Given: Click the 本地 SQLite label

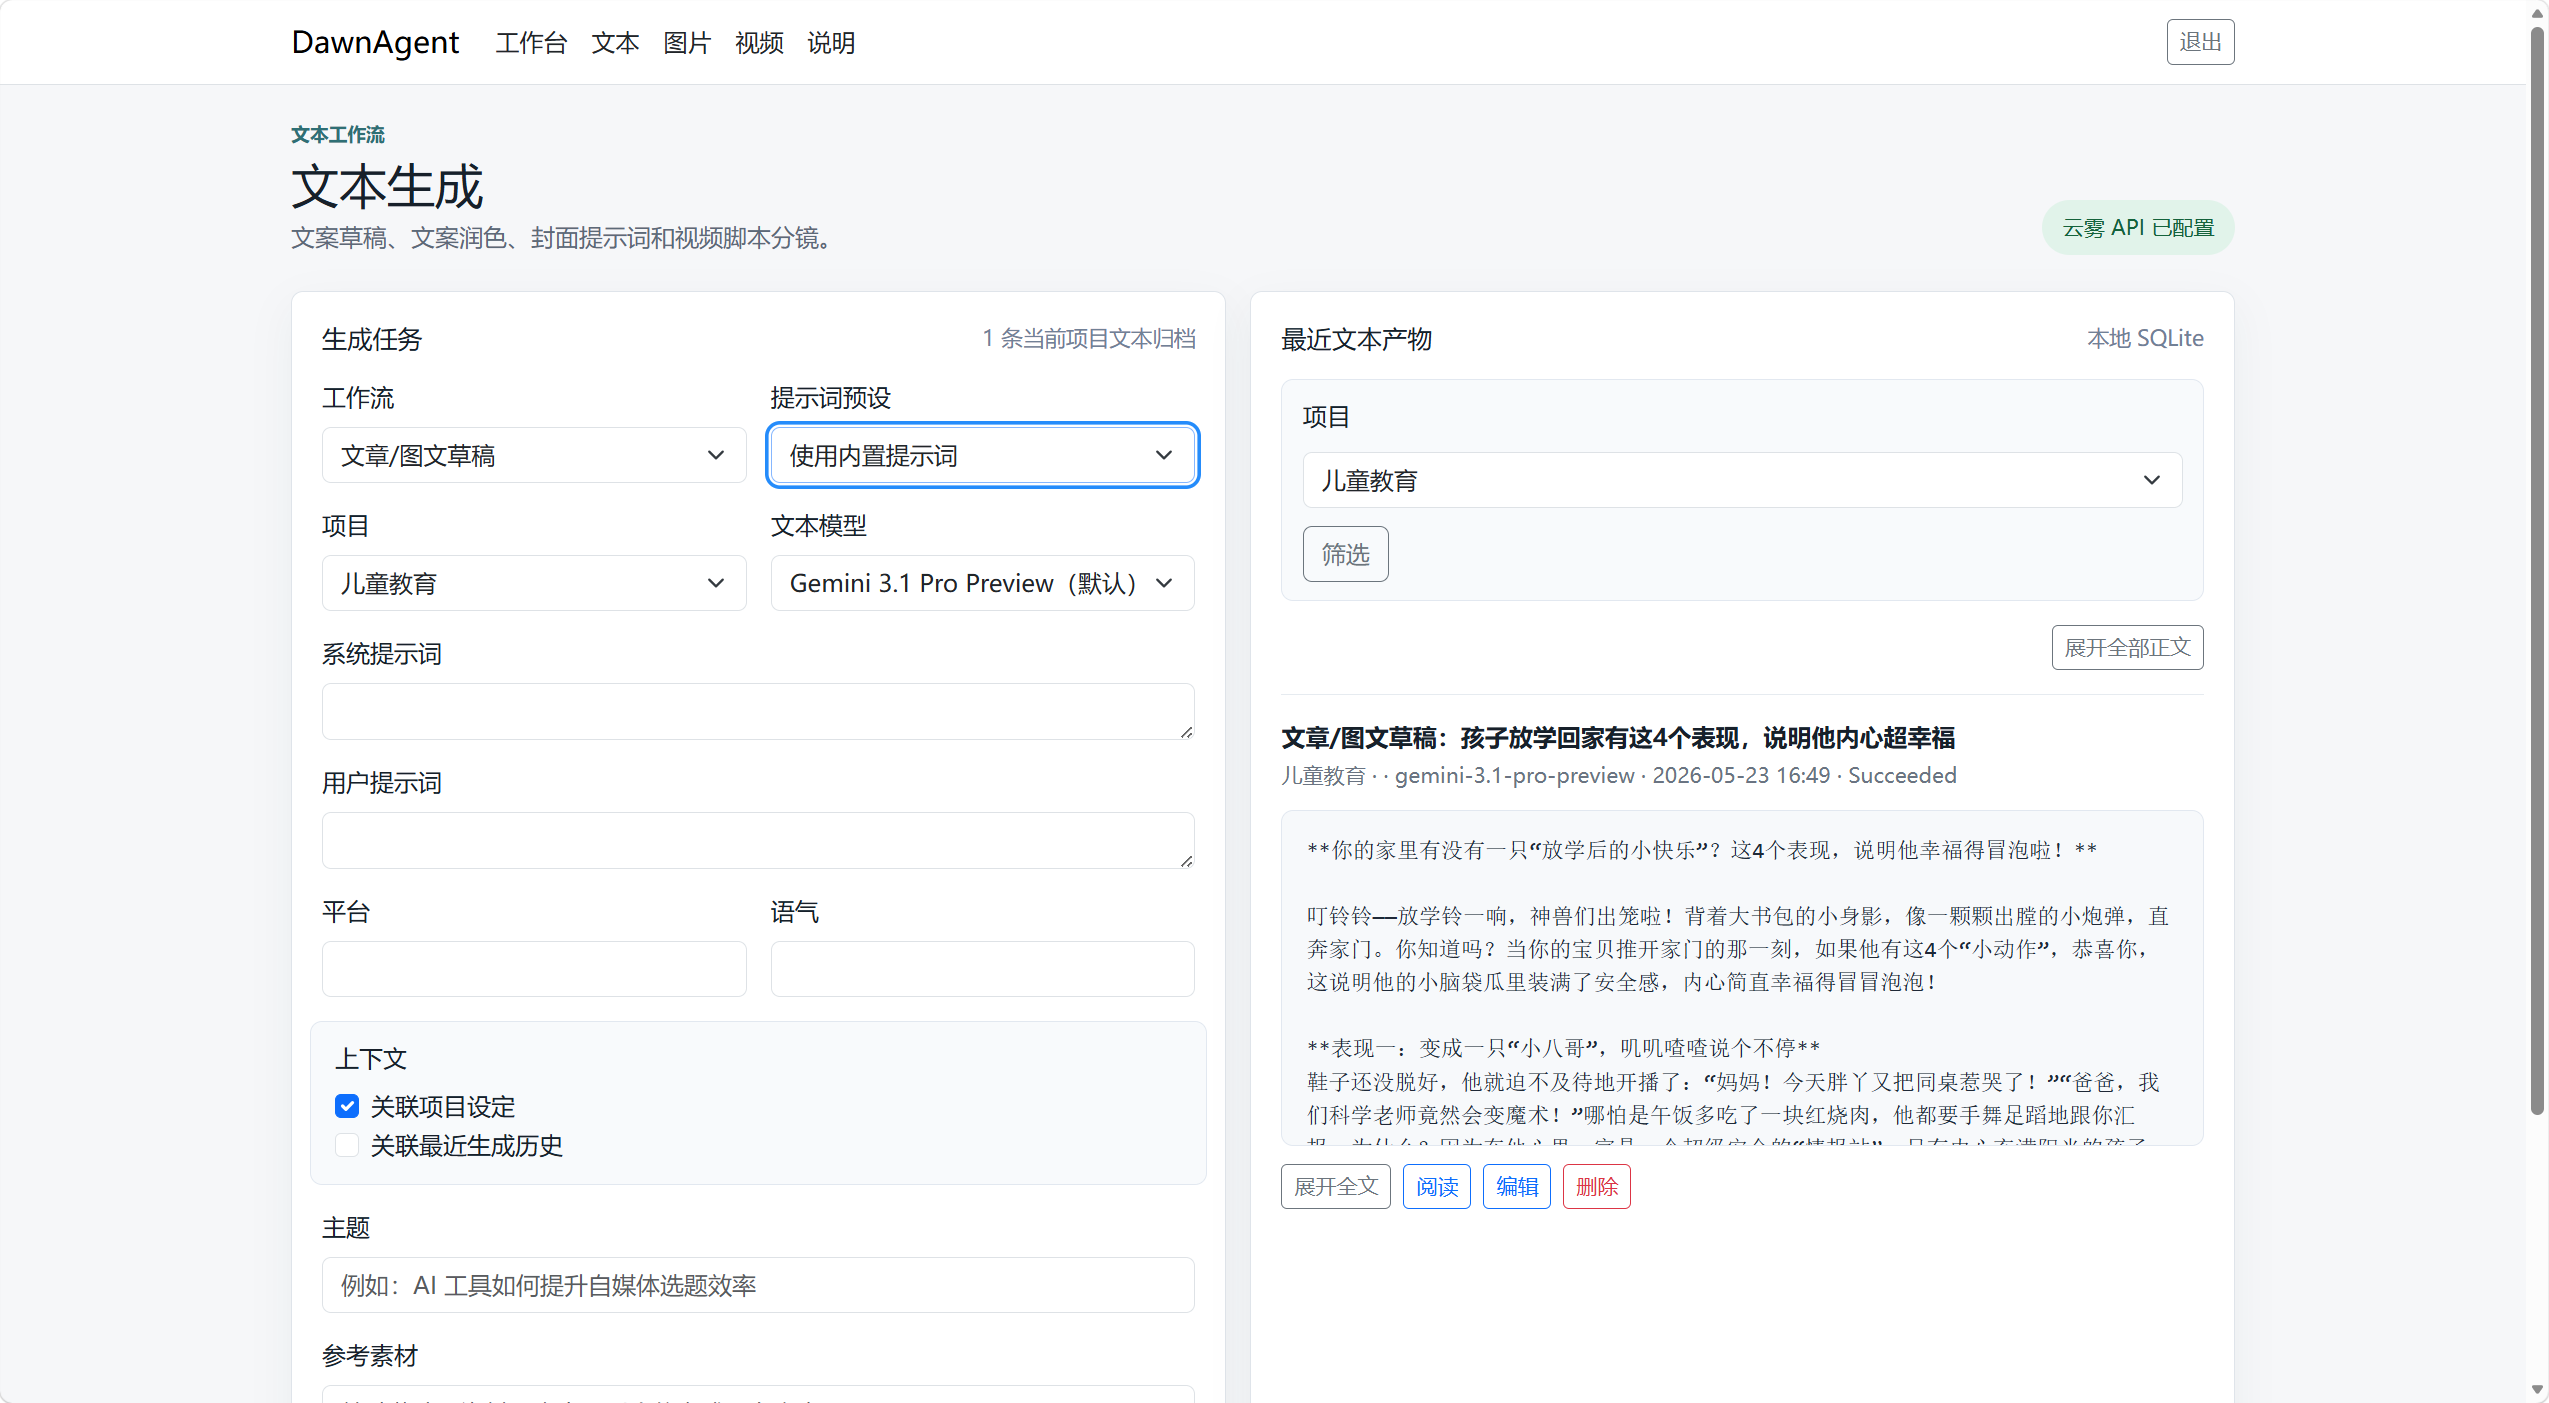Looking at the screenshot, I should [2145, 338].
